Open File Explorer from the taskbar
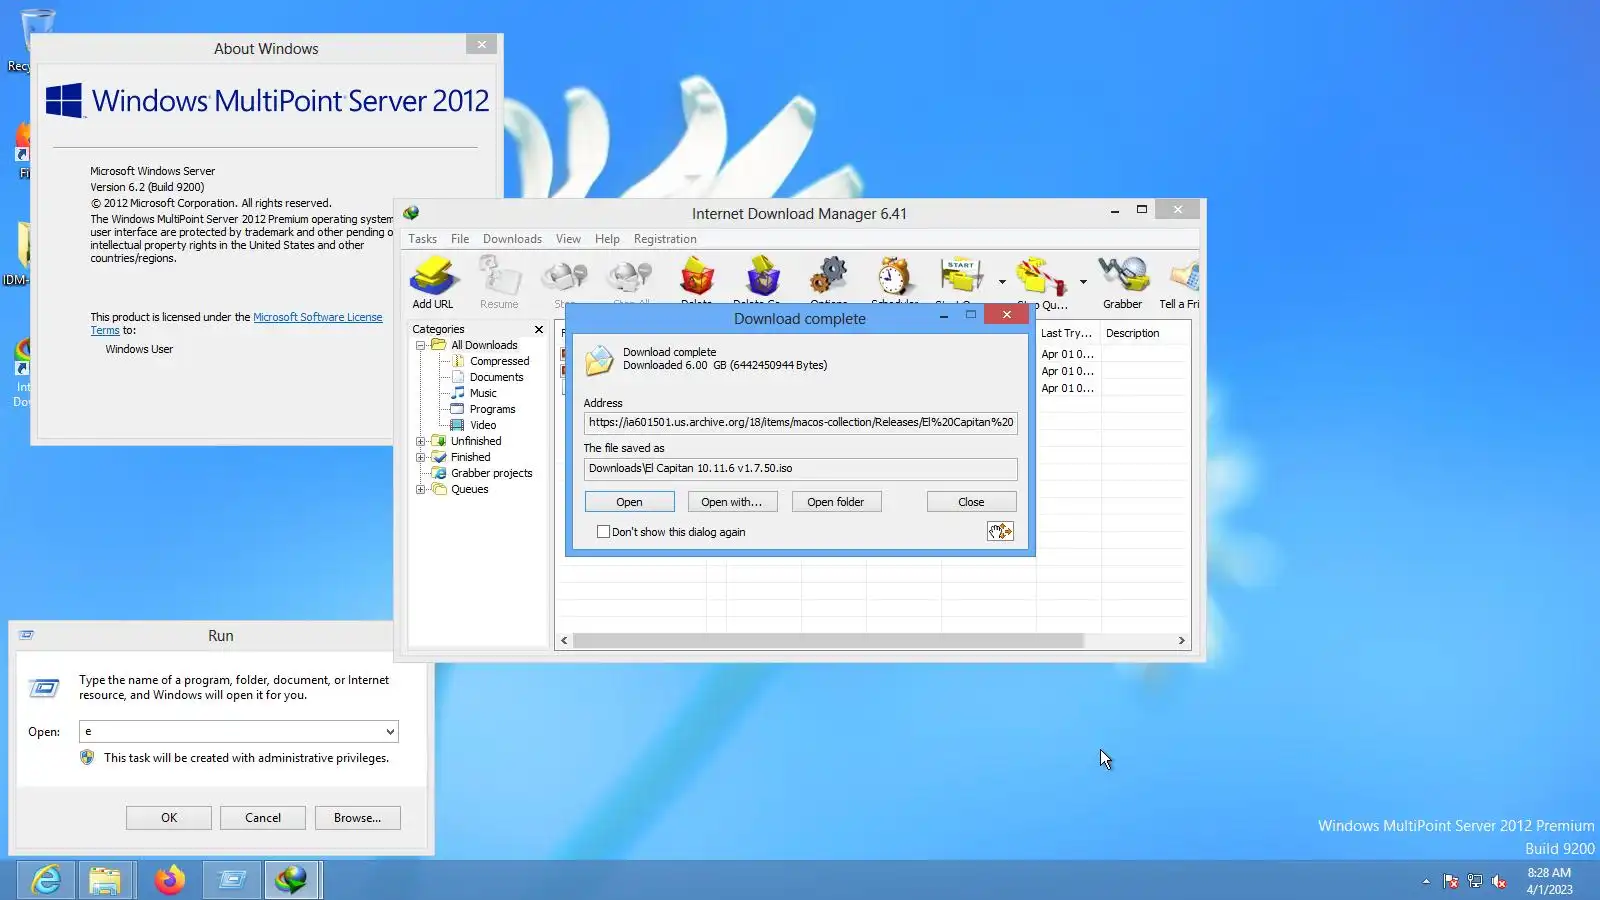The height and width of the screenshot is (900, 1600). pos(105,880)
